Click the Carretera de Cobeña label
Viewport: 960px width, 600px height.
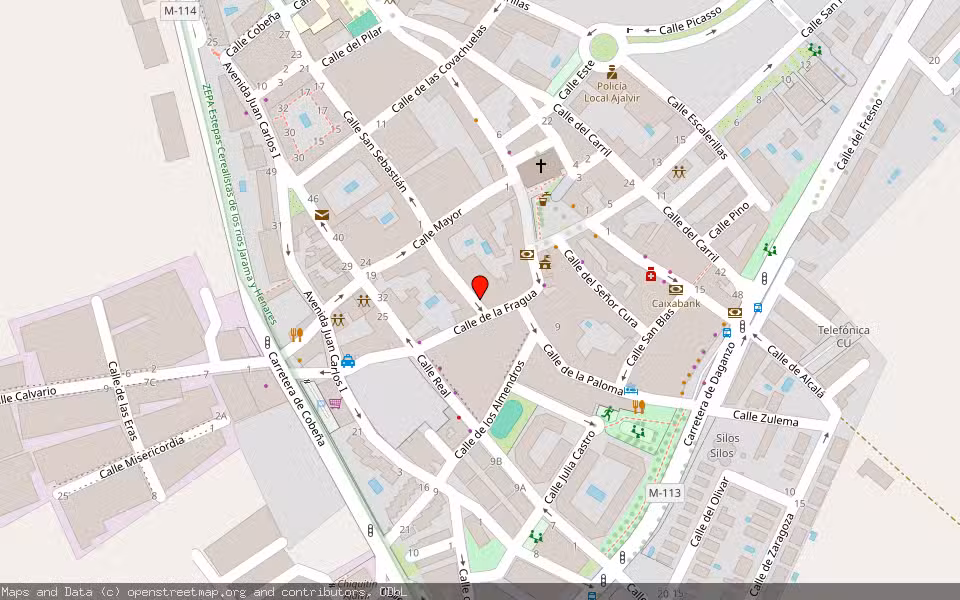point(296,399)
